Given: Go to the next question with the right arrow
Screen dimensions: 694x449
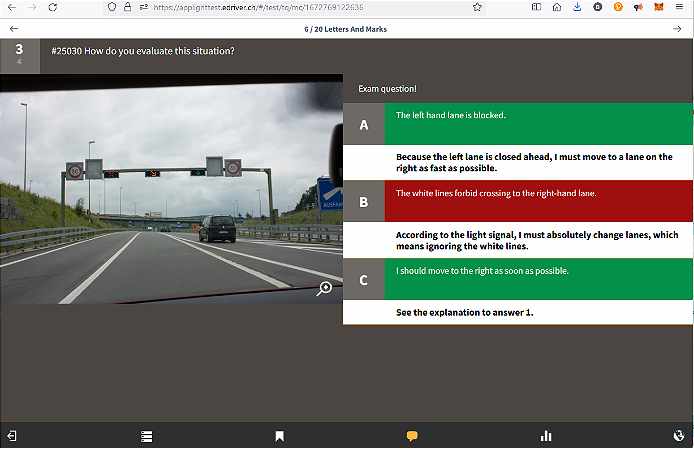Looking at the screenshot, I should coord(677,29).
